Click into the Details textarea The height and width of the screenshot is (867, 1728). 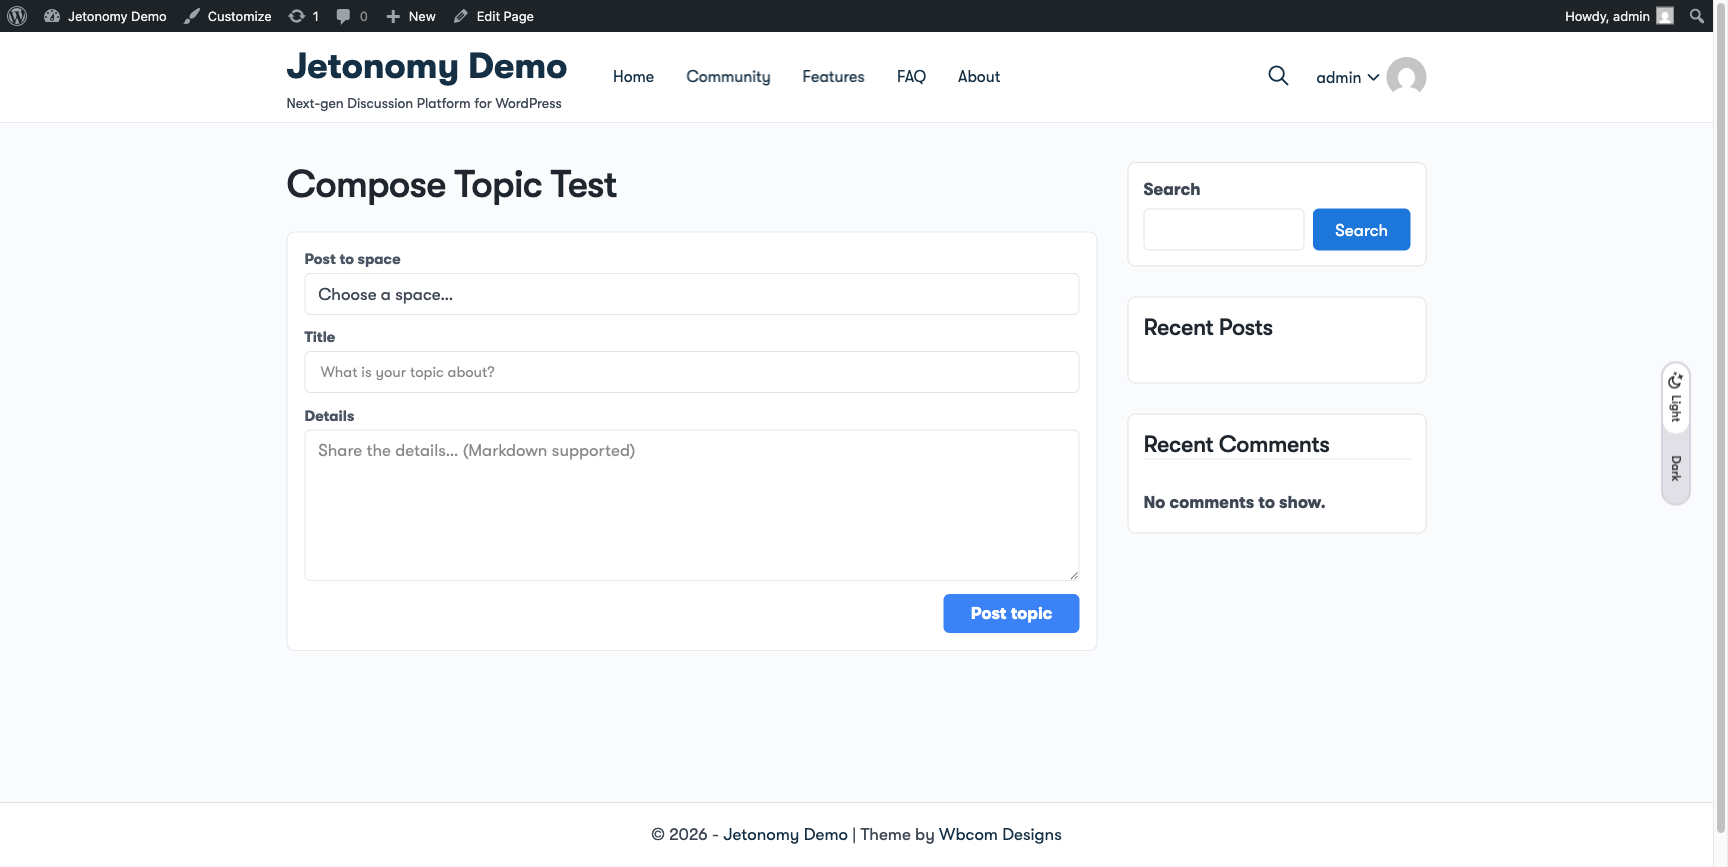[x=692, y=505]
